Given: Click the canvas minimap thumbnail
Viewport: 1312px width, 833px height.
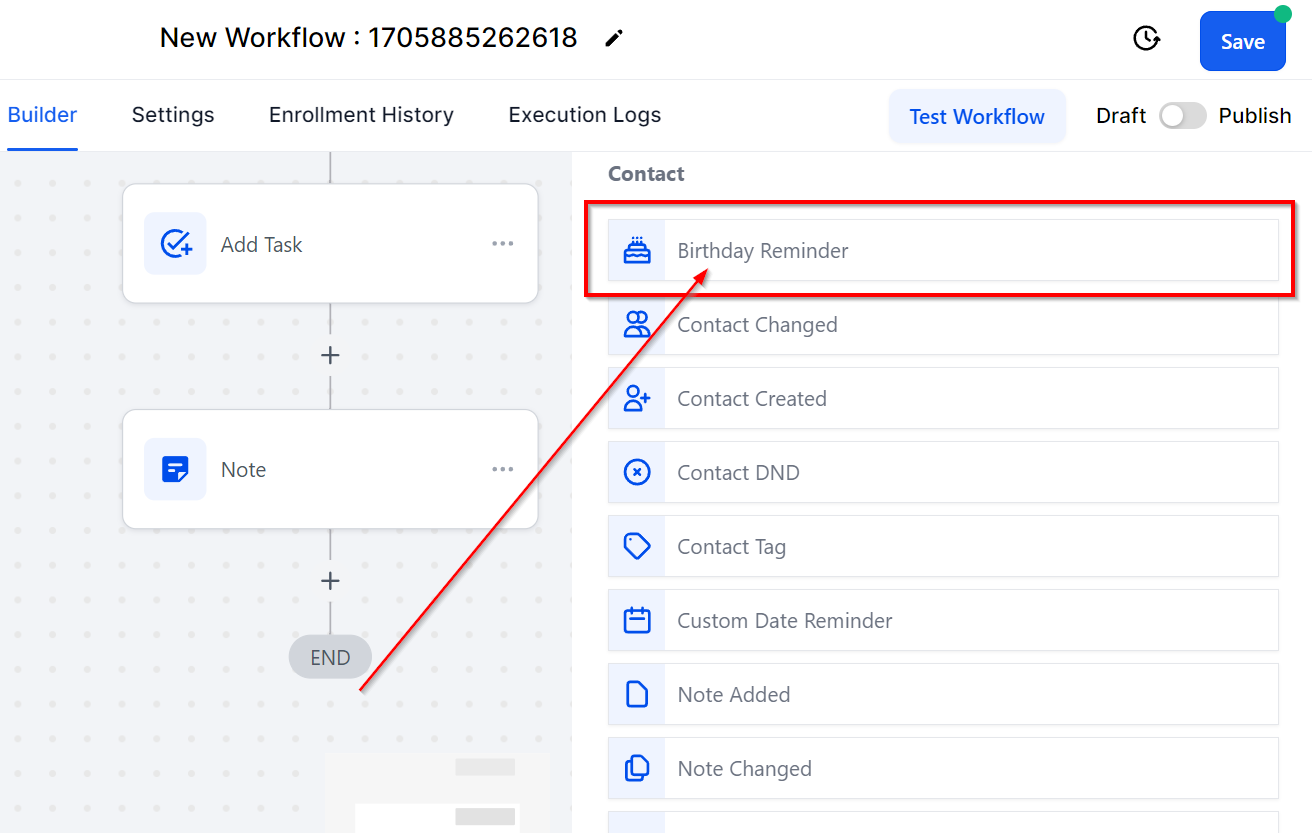Looking at the screenshot, I should [x=438, y=792].
